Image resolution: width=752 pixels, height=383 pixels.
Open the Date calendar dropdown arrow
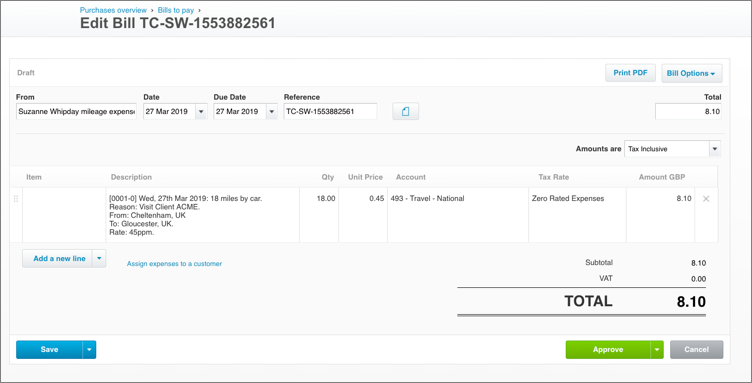tap(201, 111)
